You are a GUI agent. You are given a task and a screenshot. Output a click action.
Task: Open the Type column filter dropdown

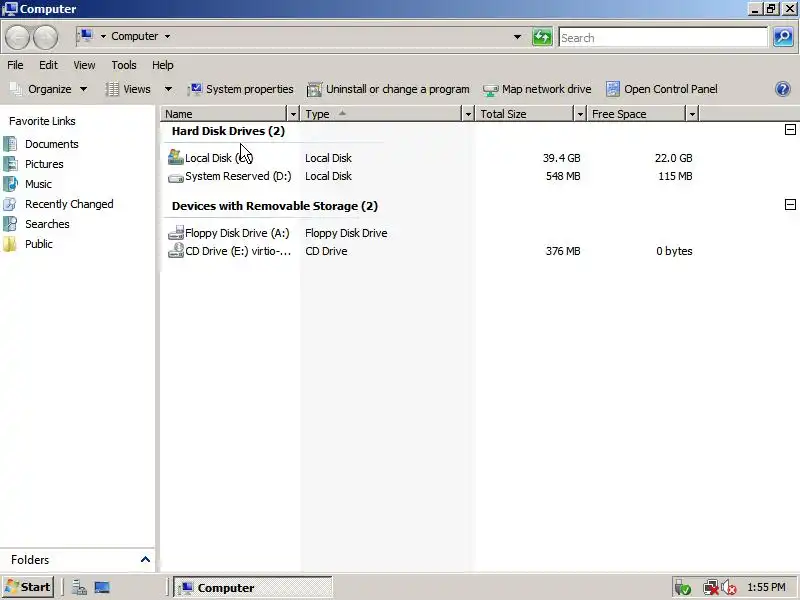[x=468, y=114]
